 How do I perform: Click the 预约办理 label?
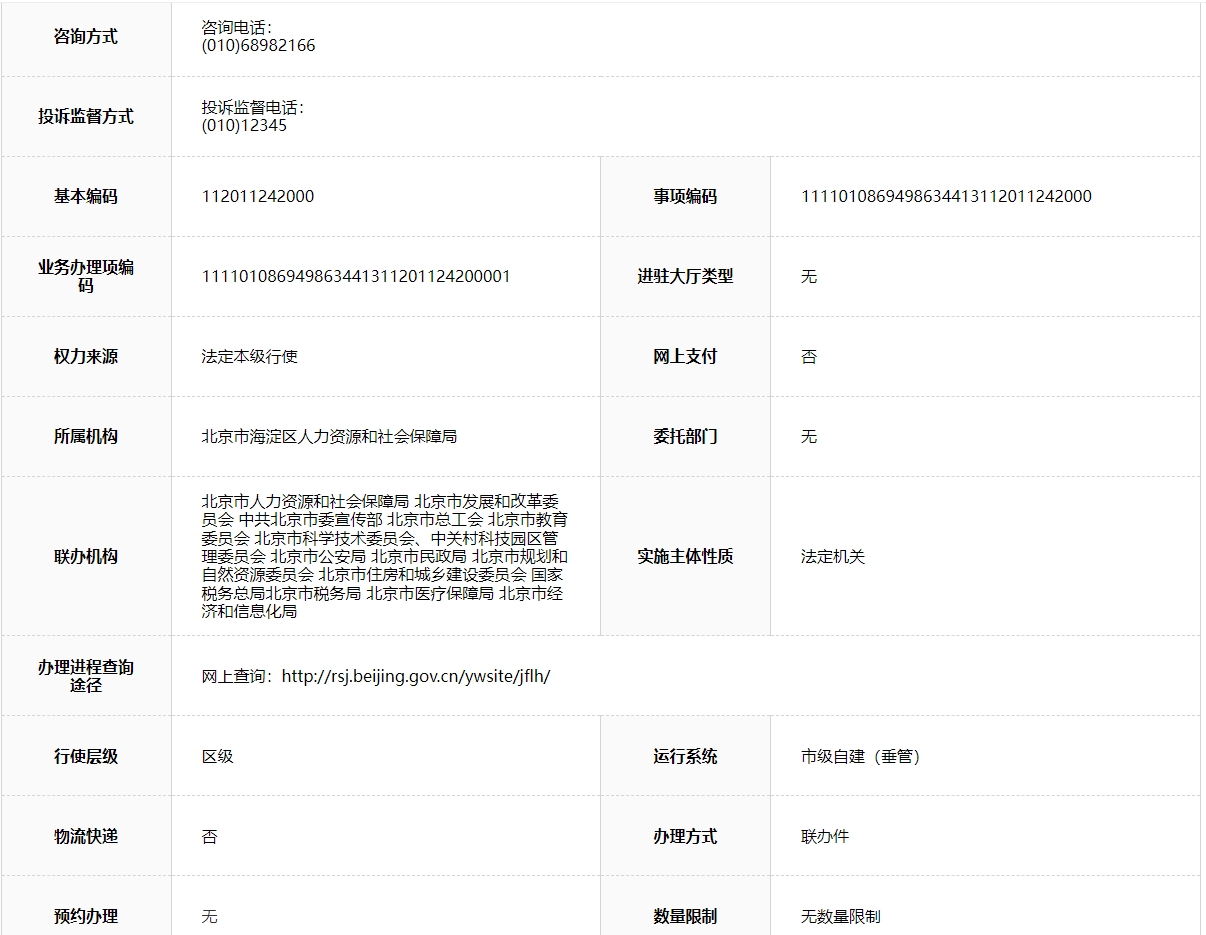point(86,917)
